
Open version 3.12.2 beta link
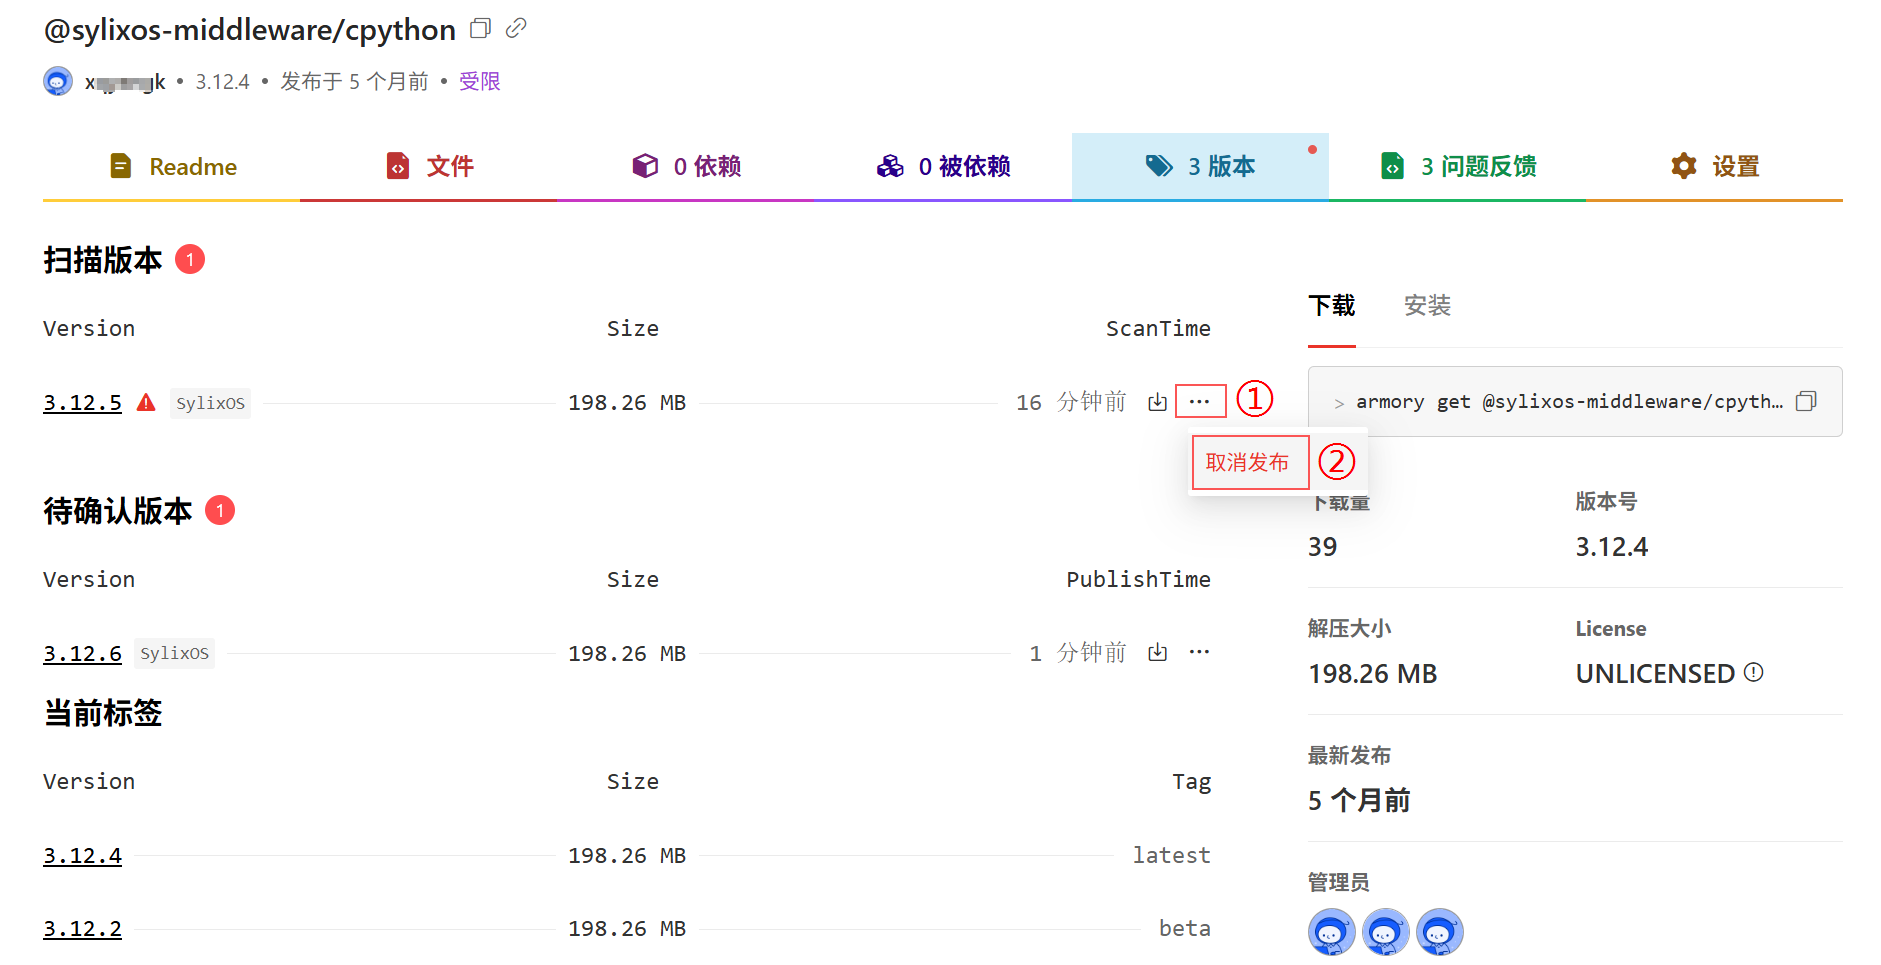tap(82, 929)
